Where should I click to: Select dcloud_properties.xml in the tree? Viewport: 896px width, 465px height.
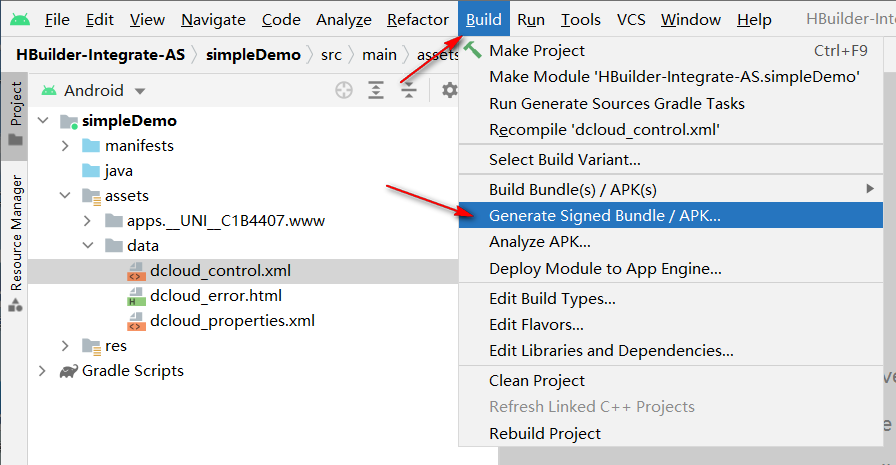tap(232, 321)
